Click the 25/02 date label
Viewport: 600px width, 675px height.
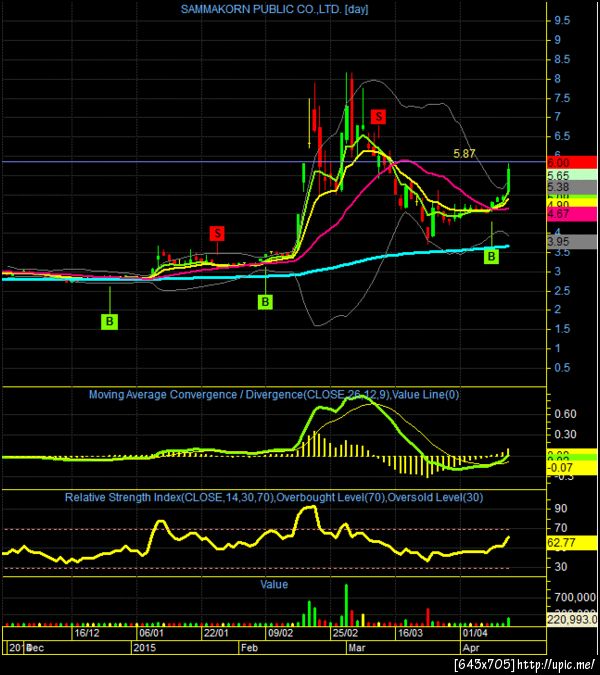coord(345,633)
